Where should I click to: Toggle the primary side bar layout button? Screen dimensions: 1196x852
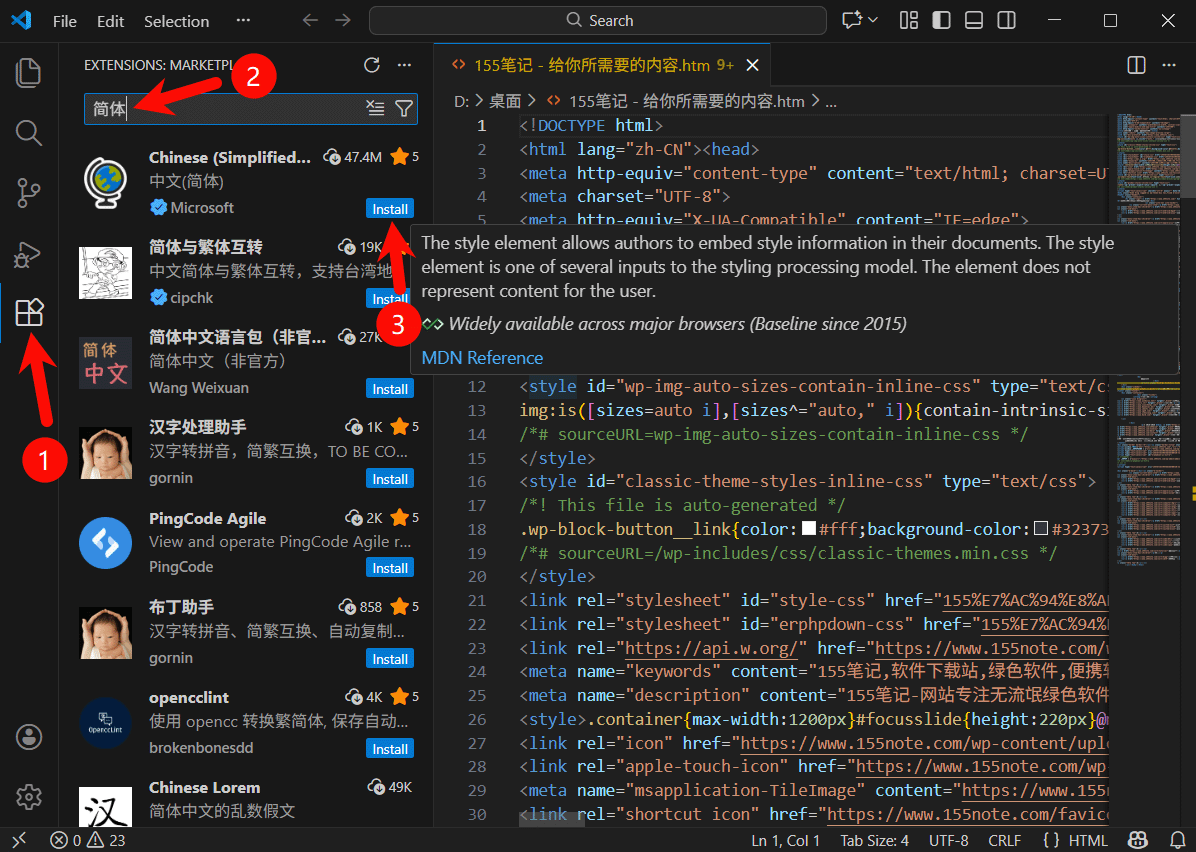pos(941,20)
